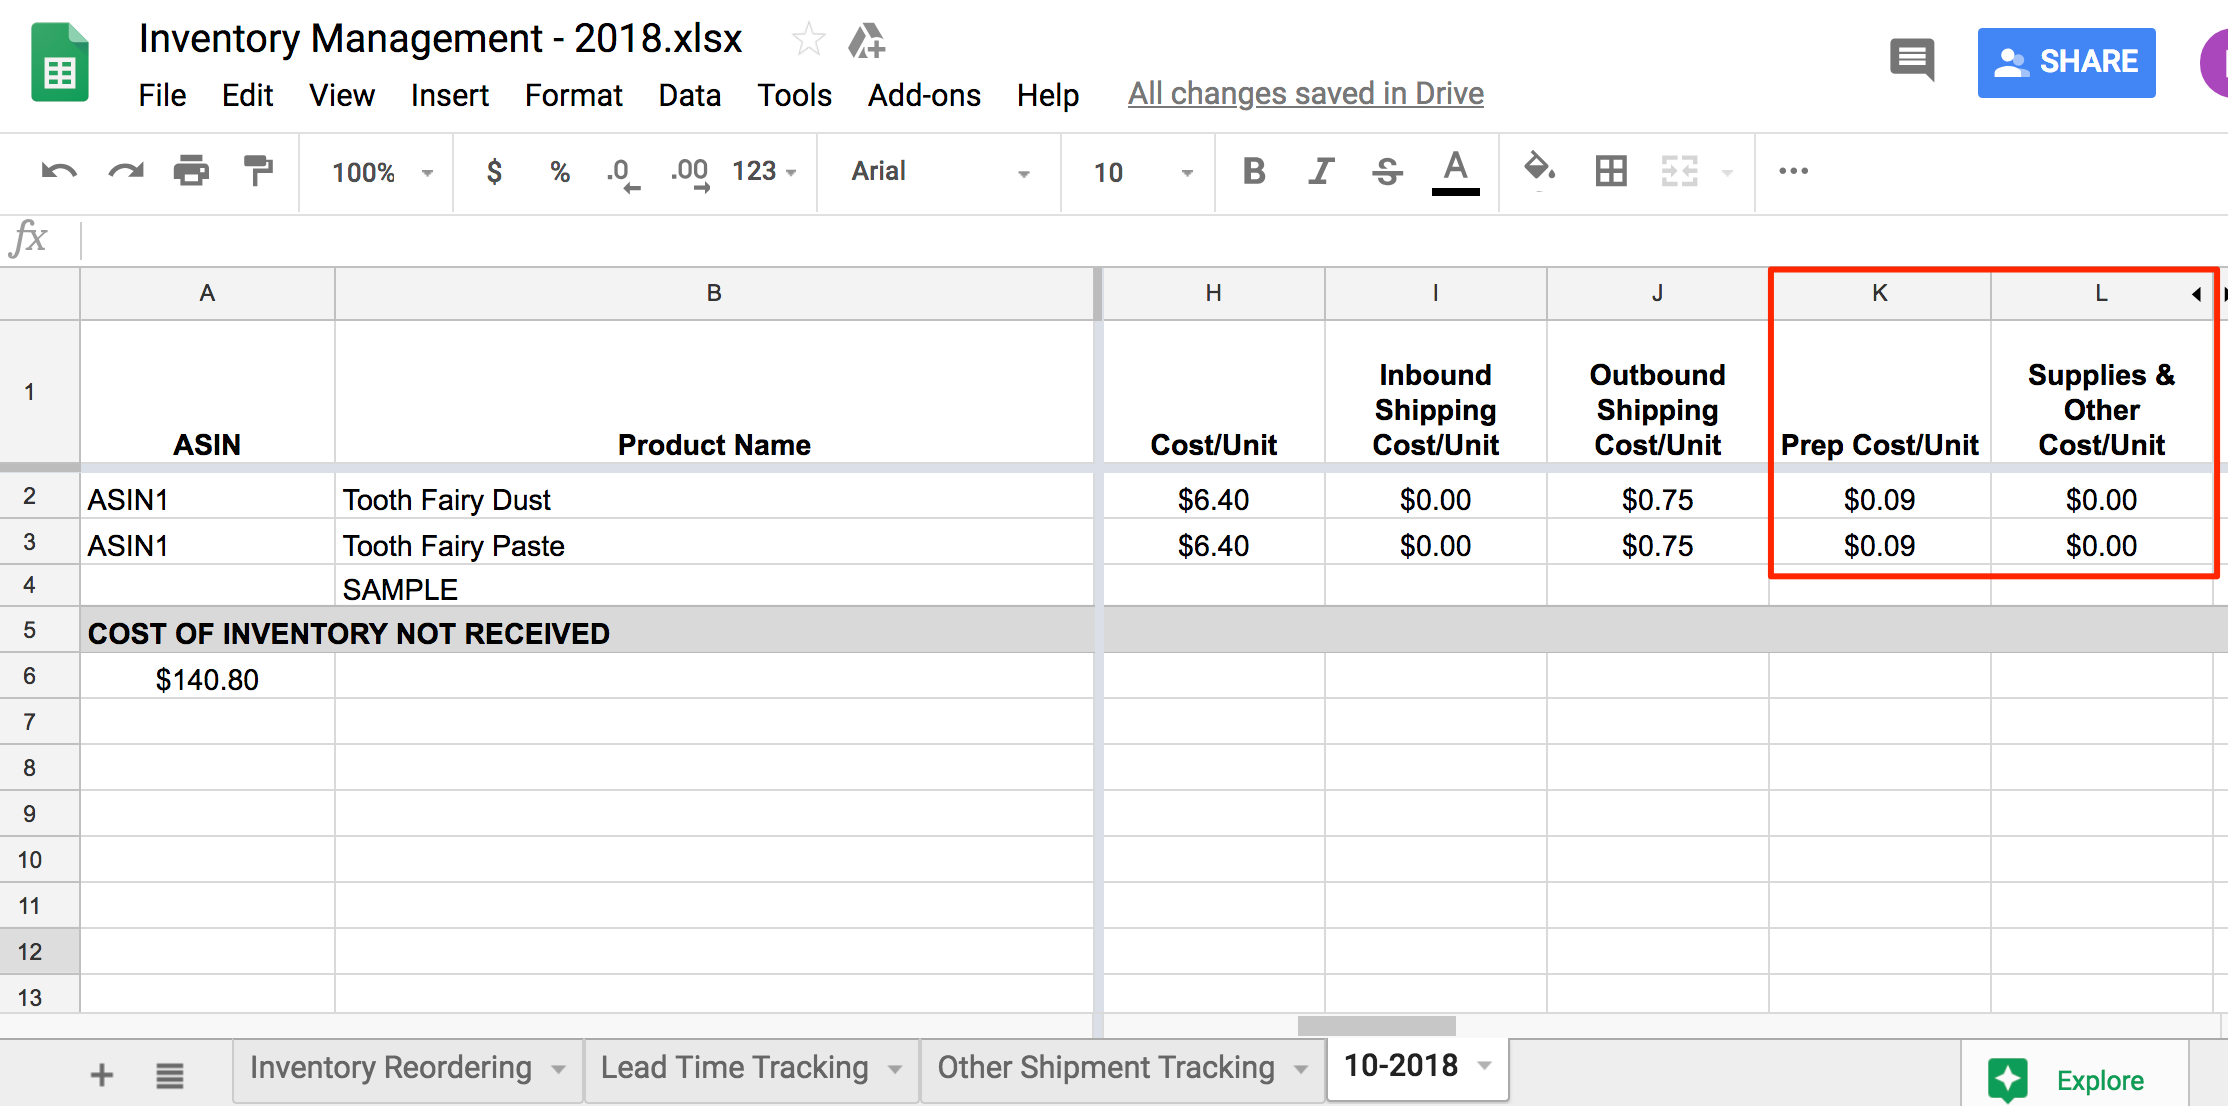This screenshot has height=1106, width=2228.
Task: Click the SHARE button
Action: click(2066, 62)
